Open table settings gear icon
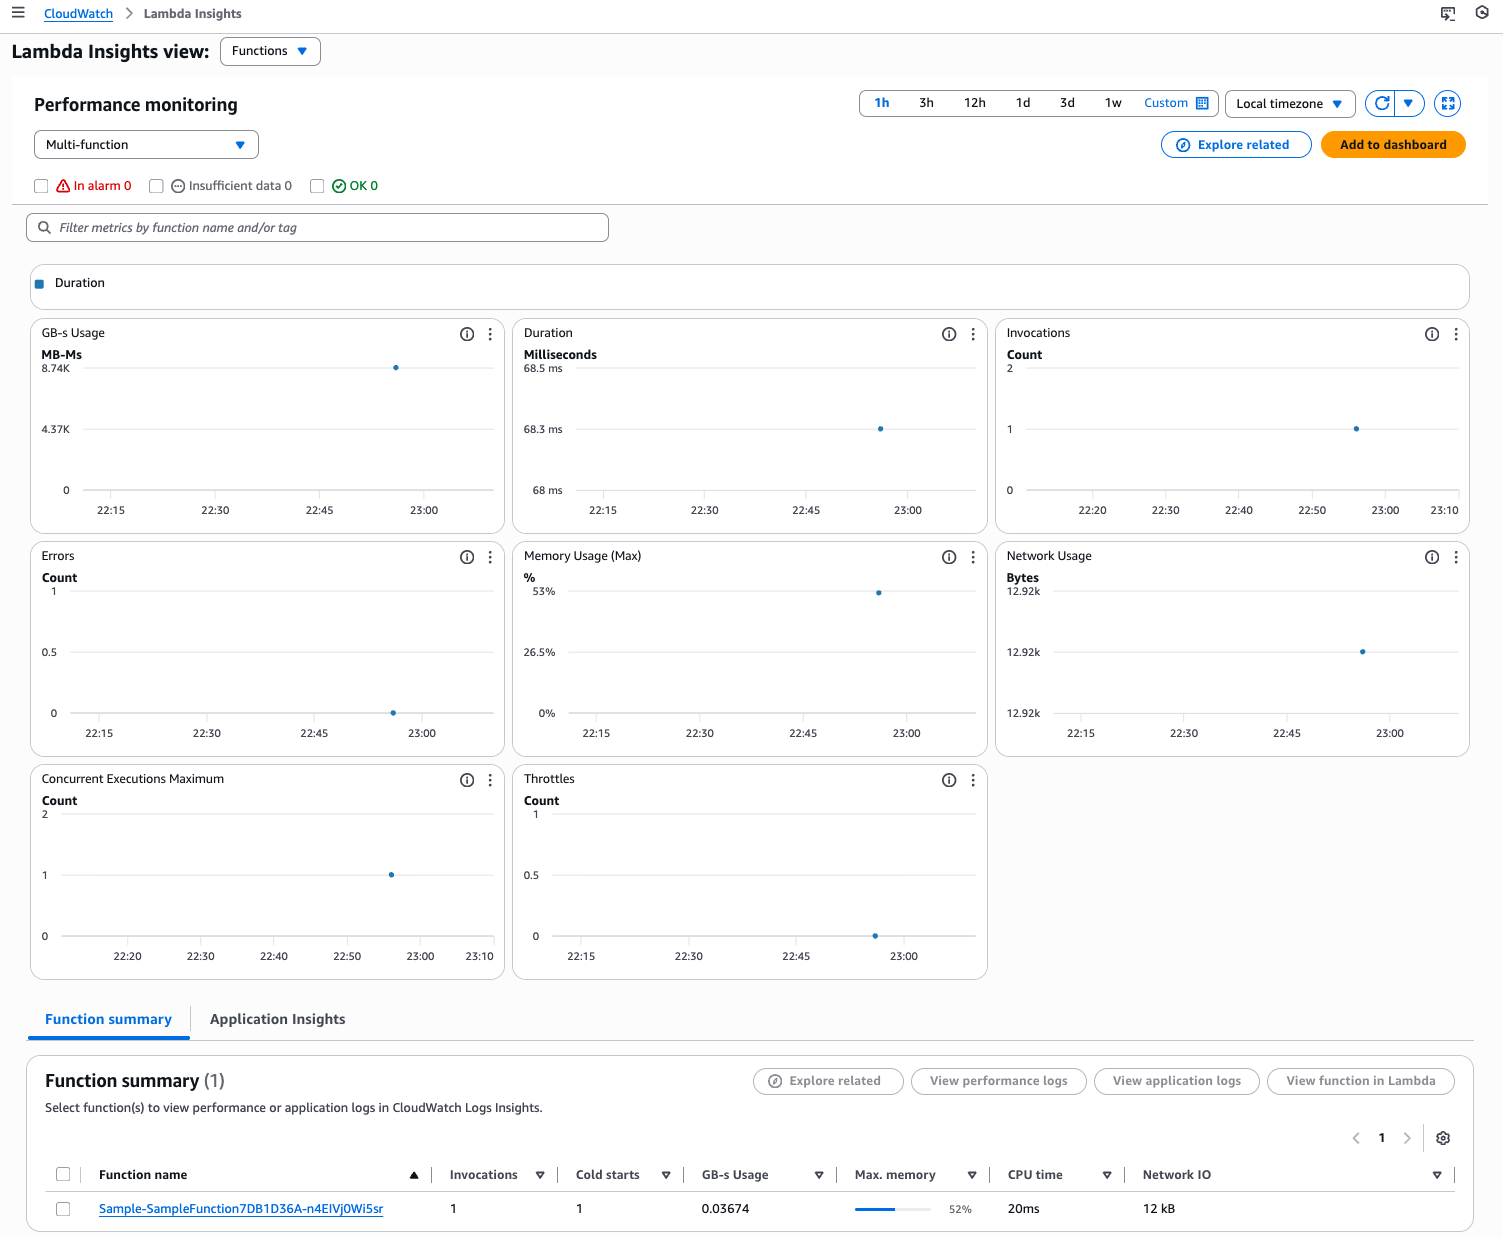The width and height of the screenshot is (1503, 1239). (1442, 1138)
